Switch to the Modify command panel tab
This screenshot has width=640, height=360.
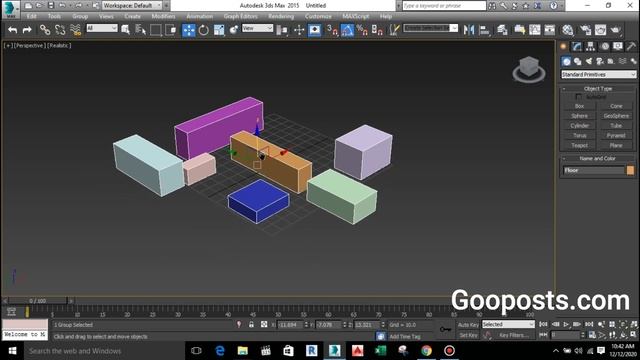click(577, 46)
